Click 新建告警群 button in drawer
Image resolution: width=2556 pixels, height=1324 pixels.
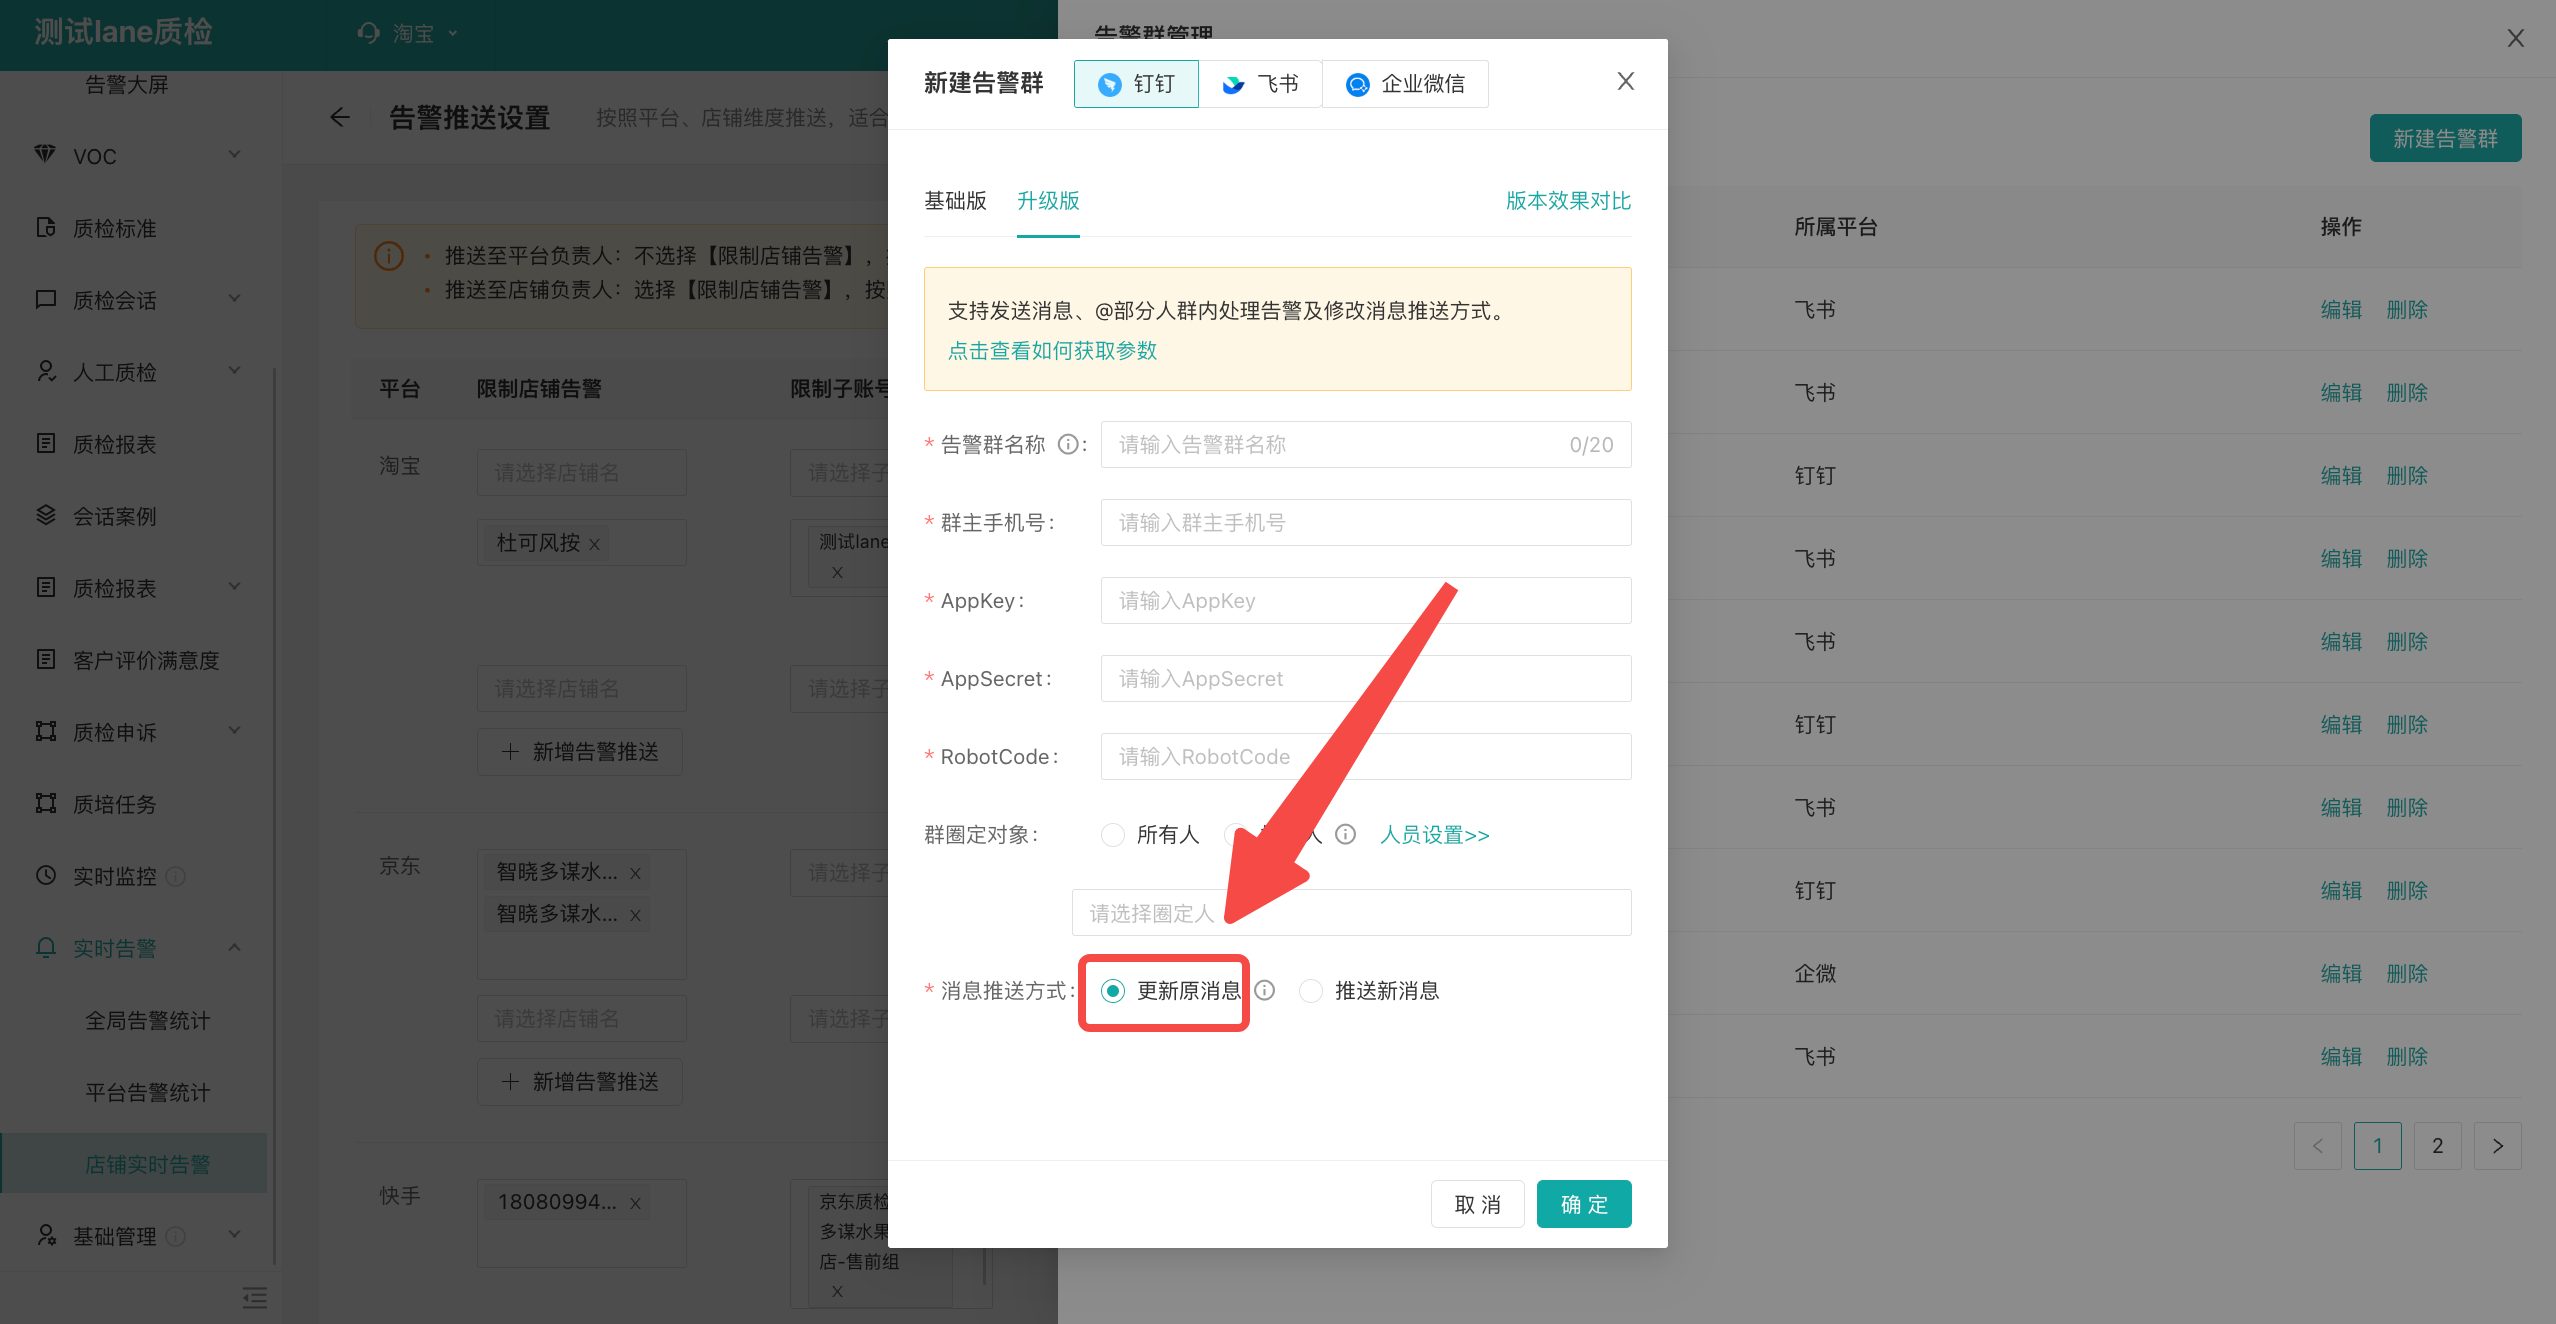pos(2445,138)
